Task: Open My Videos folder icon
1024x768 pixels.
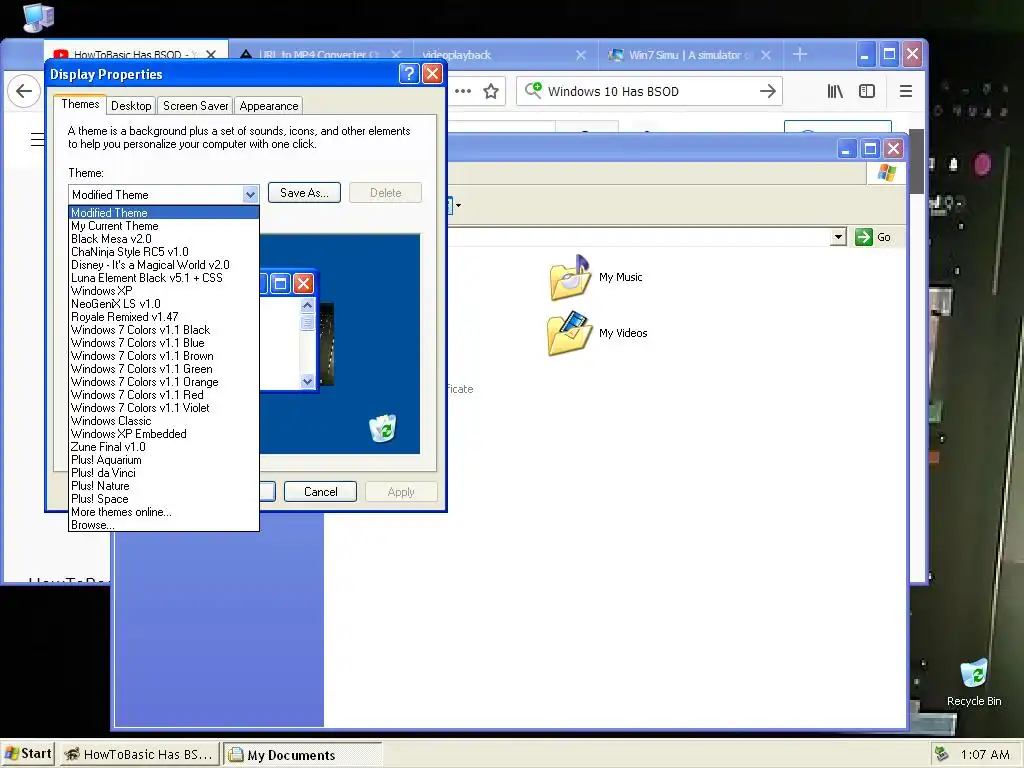Action: pyautogui.click(x=569, y=333)
